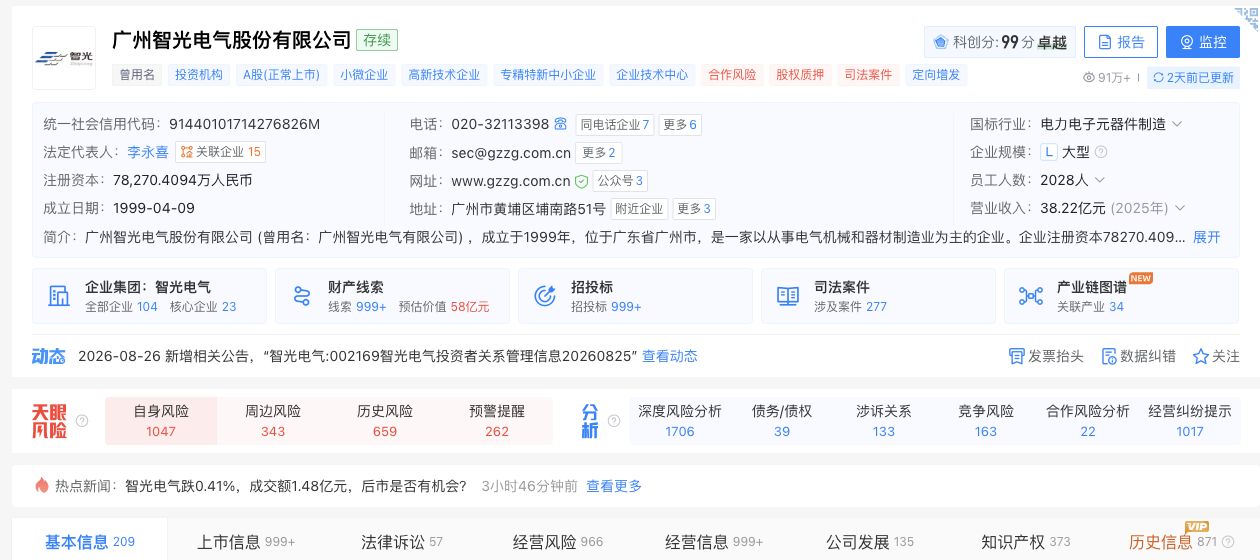Click help icon beside 天眼风险
Viewport: 1260px width, 560px height.
tap(82, 421)
